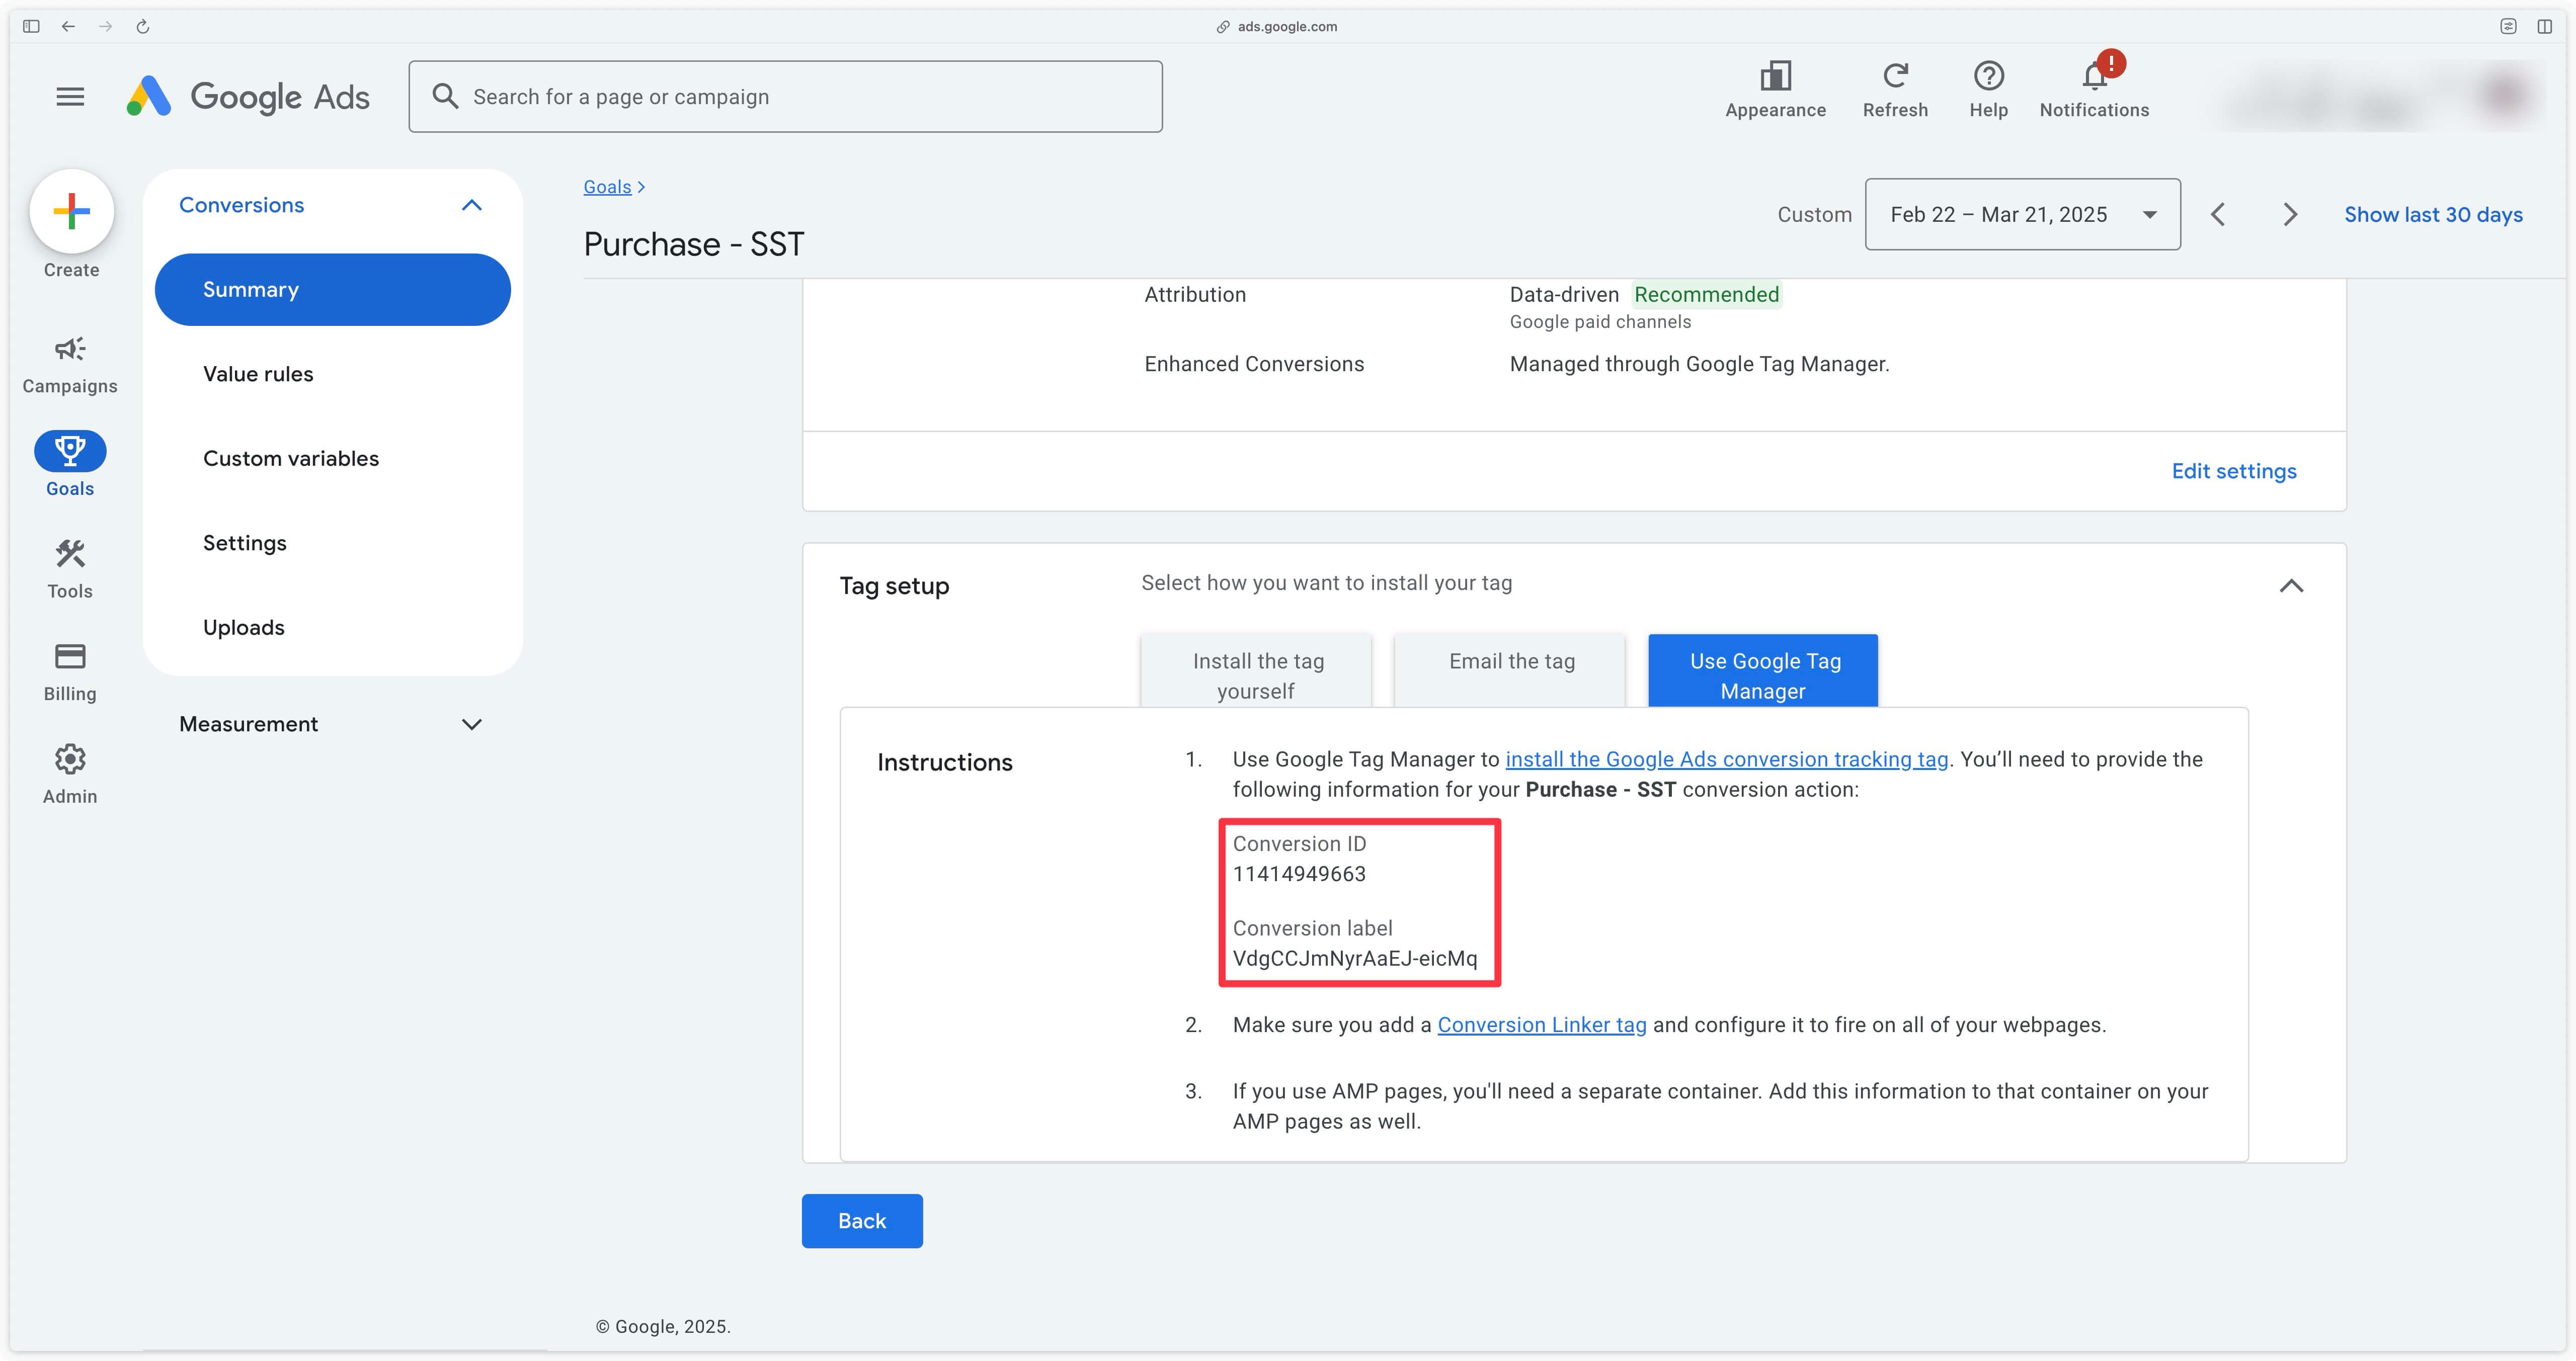Toggle the browser sidebar icon
Screen dimensions: 2576x1361
pyautogui.click(x=31, y=26)
